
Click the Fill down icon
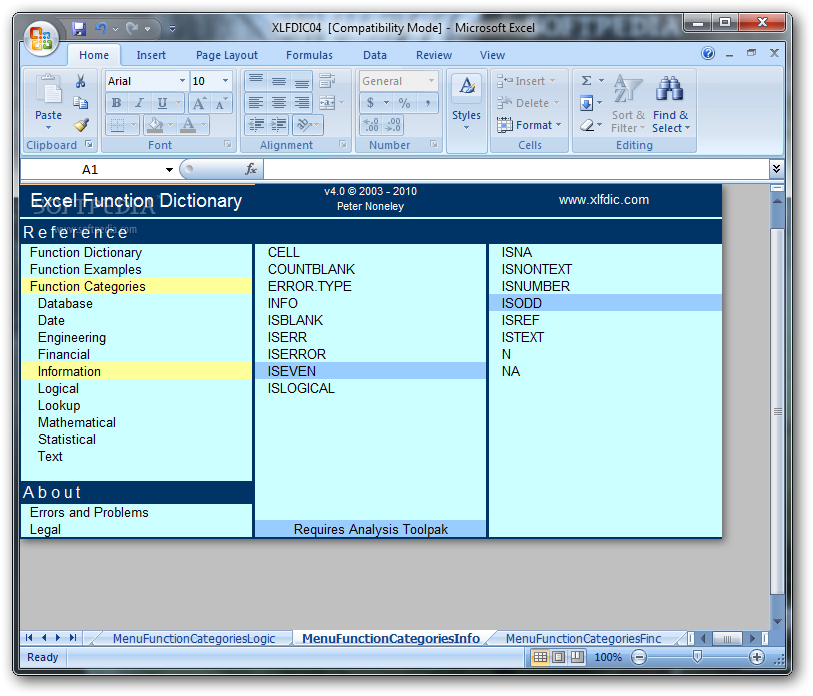586,103
